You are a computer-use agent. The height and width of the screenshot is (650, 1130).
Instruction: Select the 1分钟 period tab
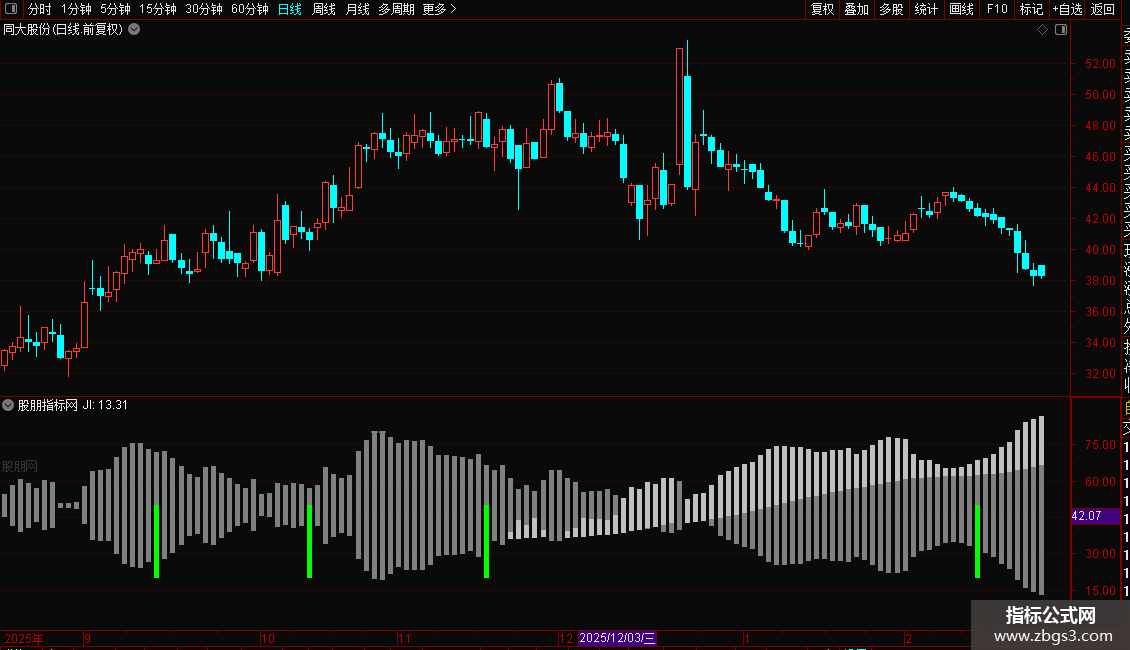pos(76,9)
